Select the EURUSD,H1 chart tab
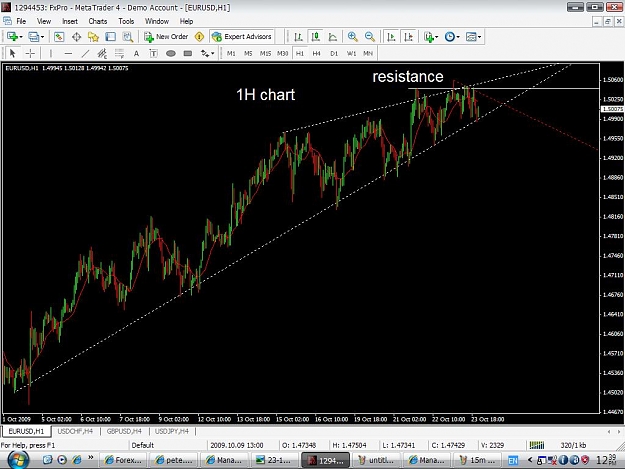Viewport: 625px width, 469px height. point(26,431)
